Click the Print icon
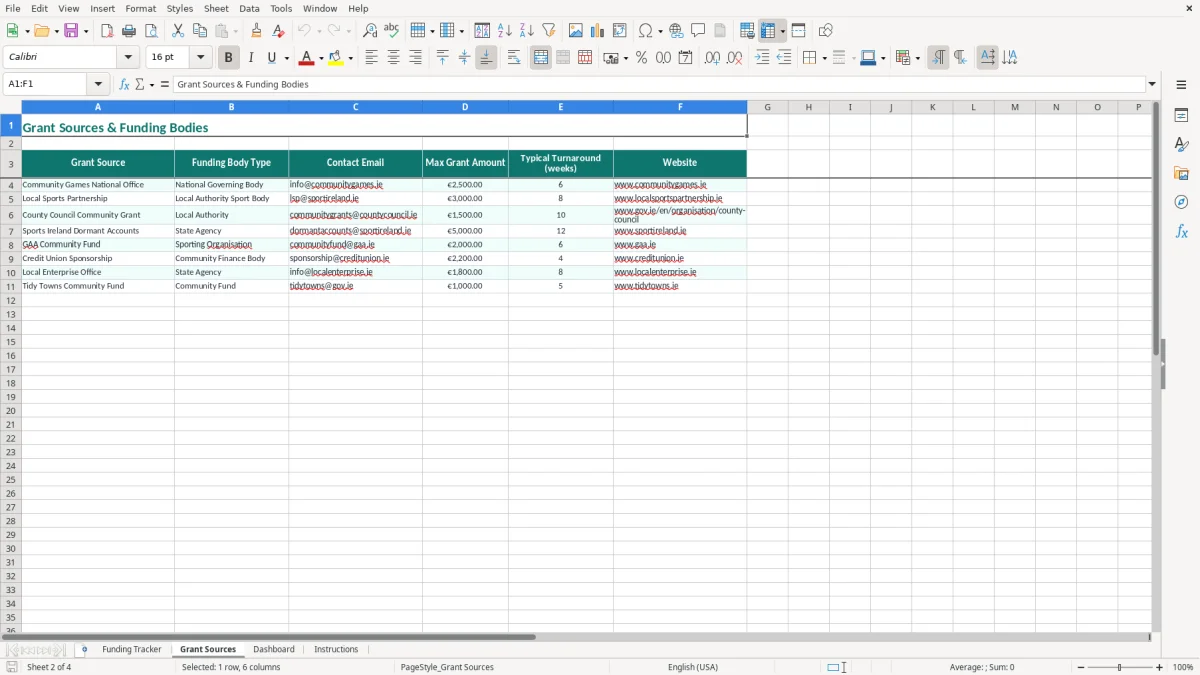 point(129,31)
